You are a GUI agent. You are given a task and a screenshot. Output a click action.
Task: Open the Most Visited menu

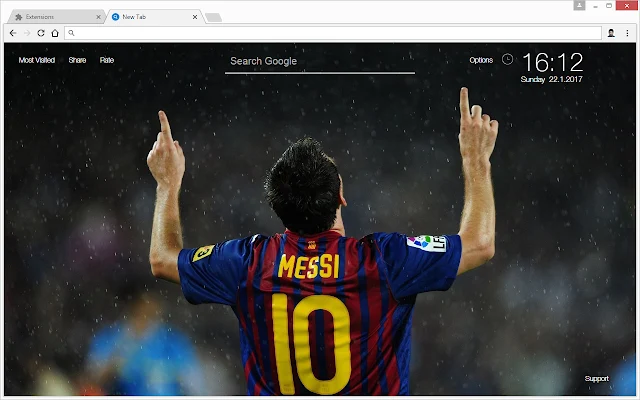click(37, 60)
